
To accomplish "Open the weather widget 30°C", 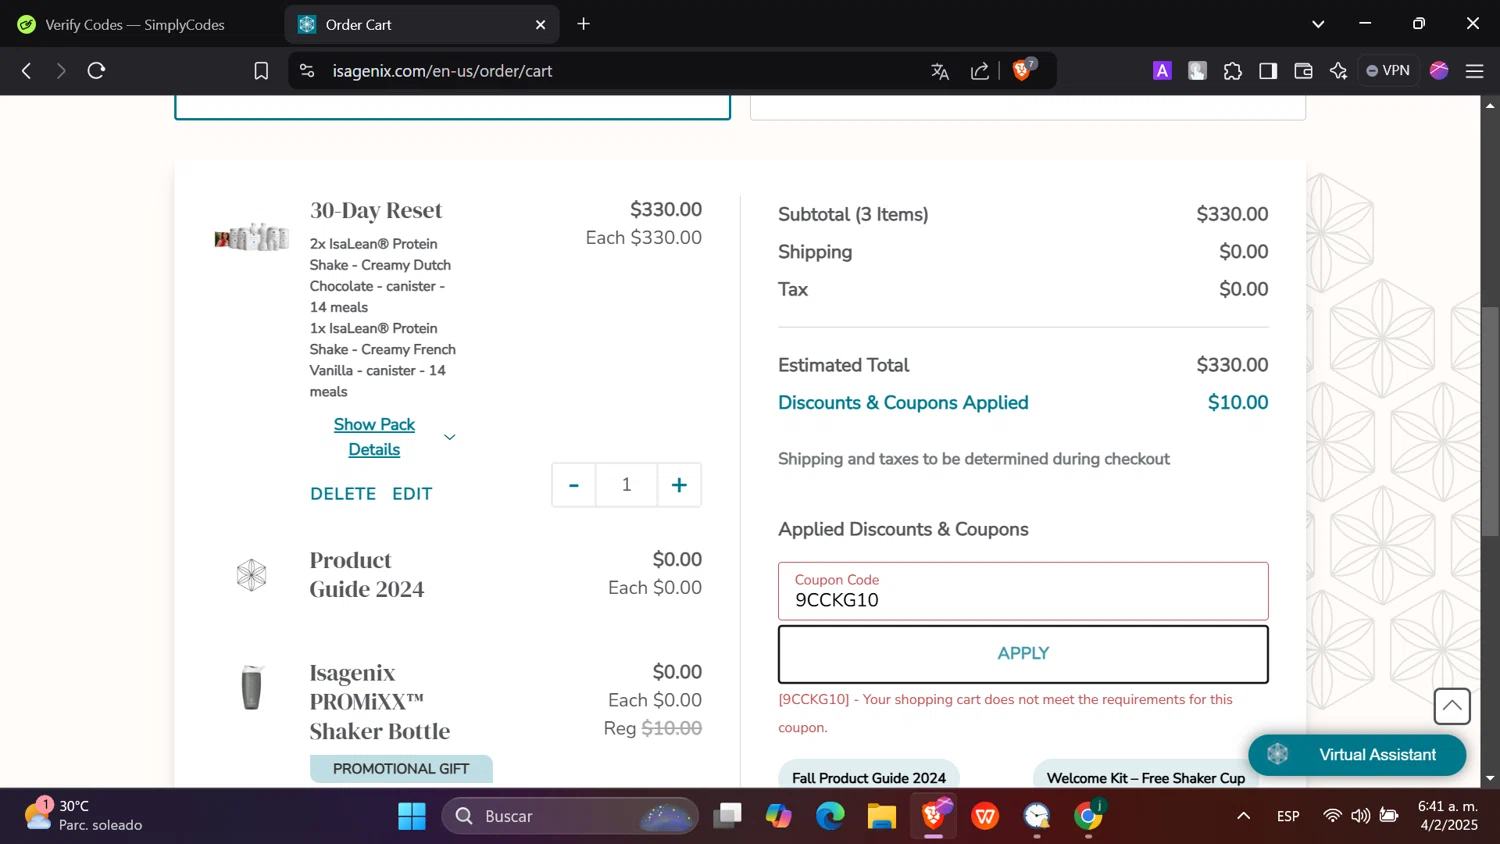I will click(84, 816).
